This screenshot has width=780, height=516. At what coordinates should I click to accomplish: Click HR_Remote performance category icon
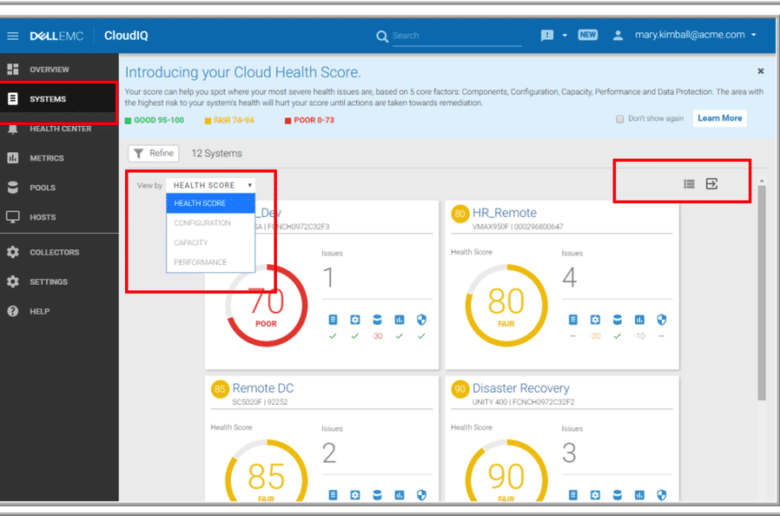click(639, 319)
